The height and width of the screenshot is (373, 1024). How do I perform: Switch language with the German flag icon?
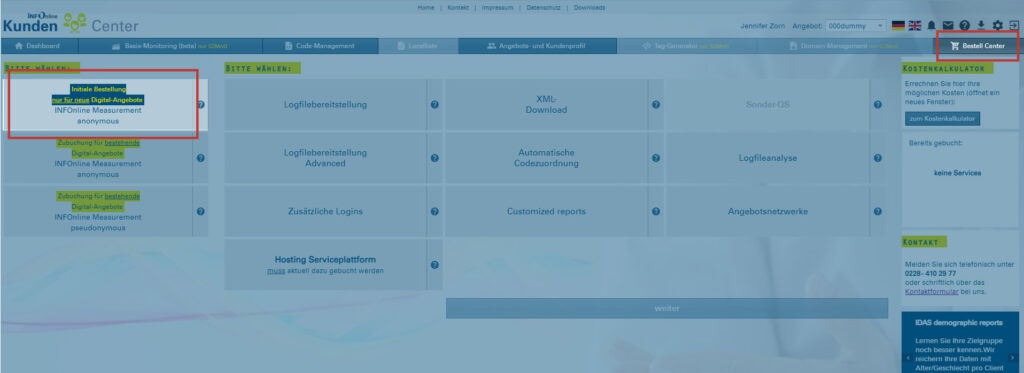899,25
